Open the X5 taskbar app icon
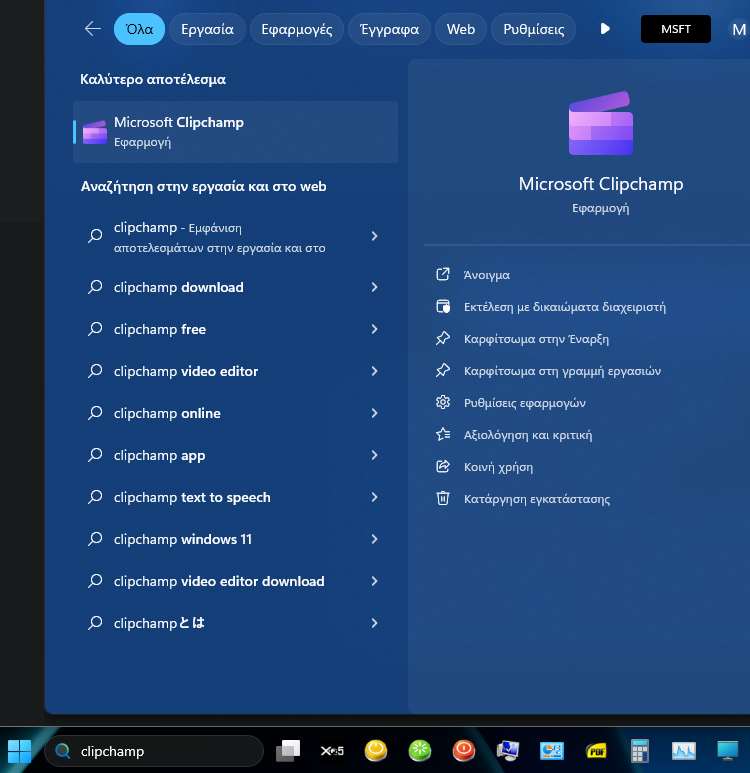Viewport: 750px width, 773px height. (332, 751)
